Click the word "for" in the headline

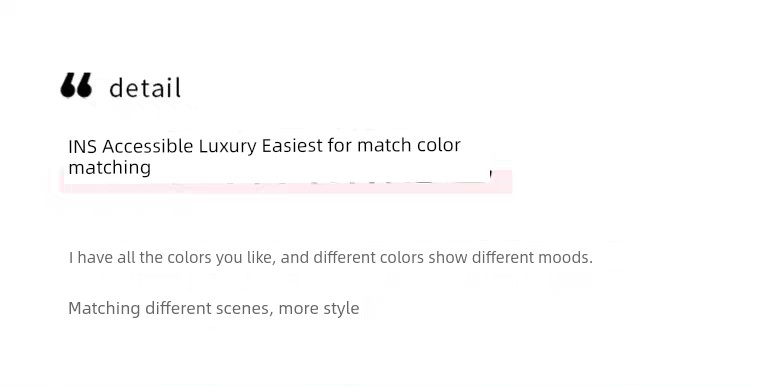pyautogui.click(x=339, y=145)
